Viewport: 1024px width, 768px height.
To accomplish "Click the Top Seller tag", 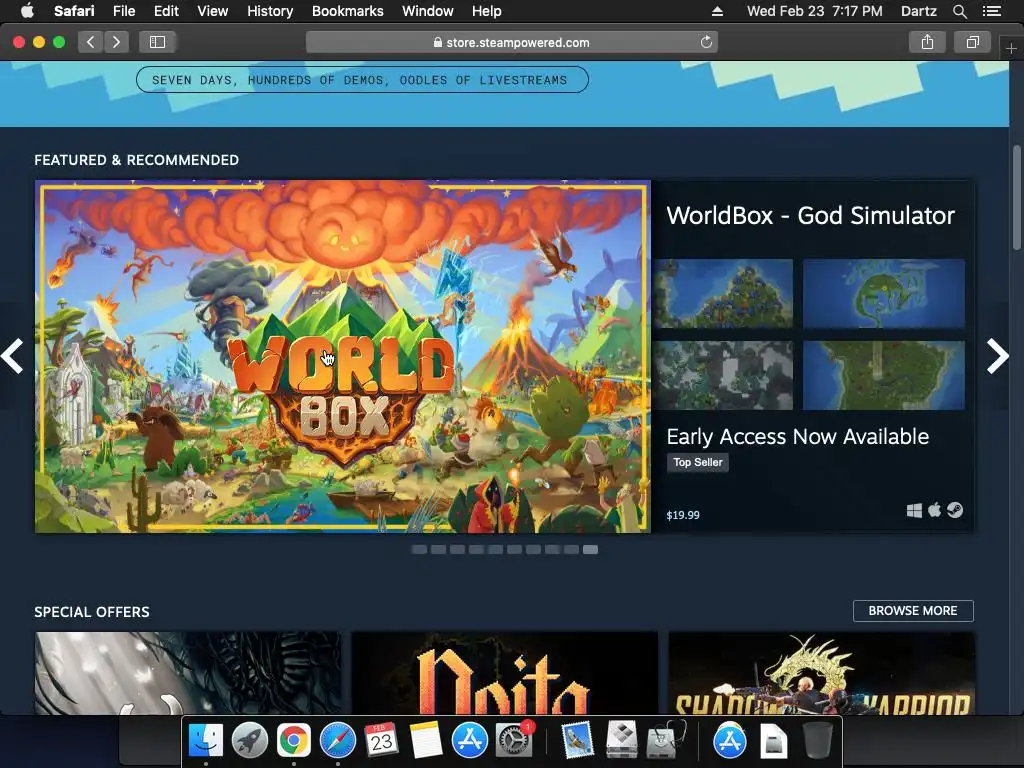I will pyautogui.click(x=697, y=462).
